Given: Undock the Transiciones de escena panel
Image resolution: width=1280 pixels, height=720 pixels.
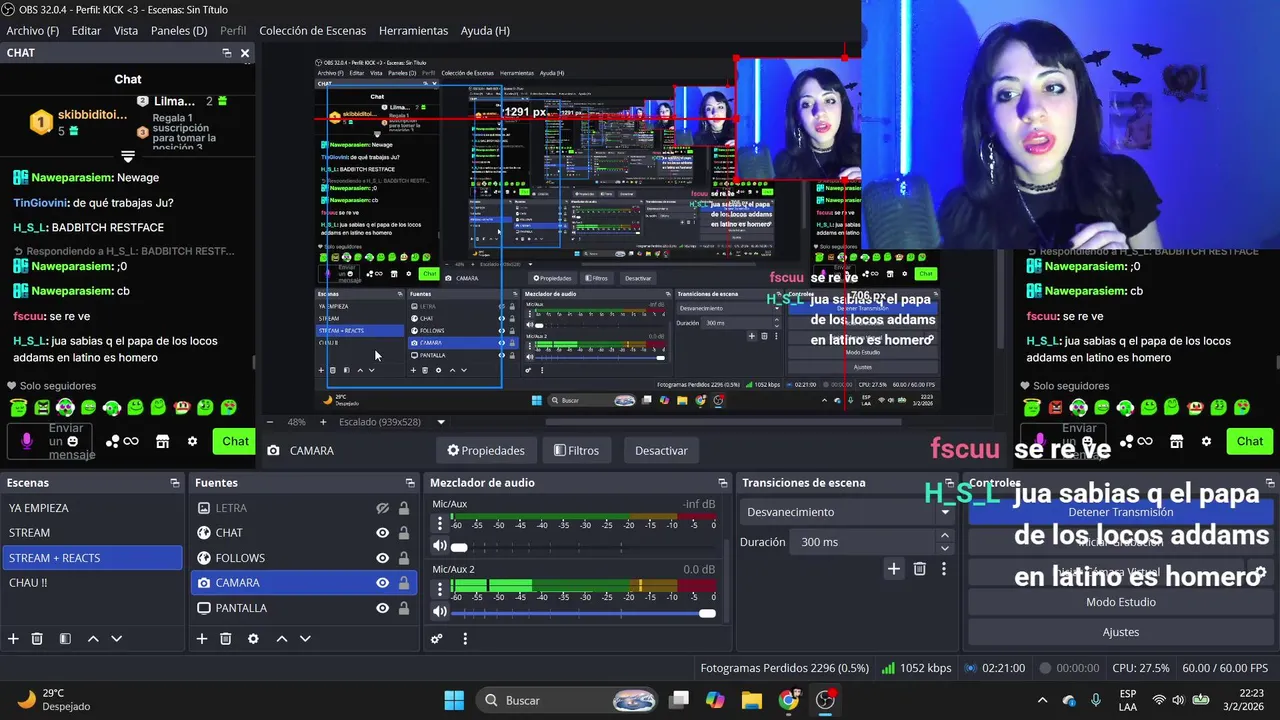Looking at the screenshot, I should point(950,483).
